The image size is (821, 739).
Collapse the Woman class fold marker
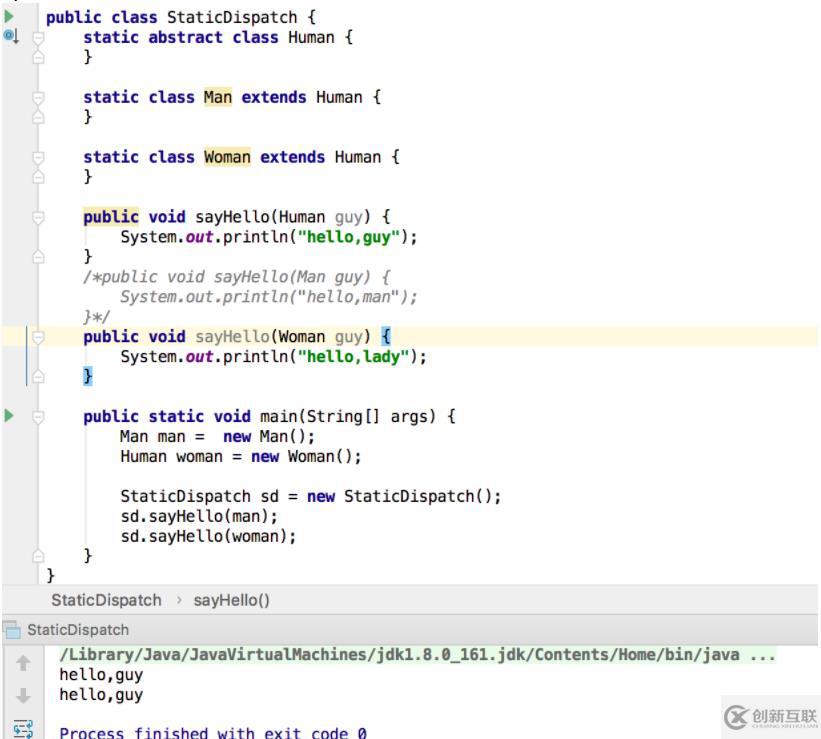38,157
